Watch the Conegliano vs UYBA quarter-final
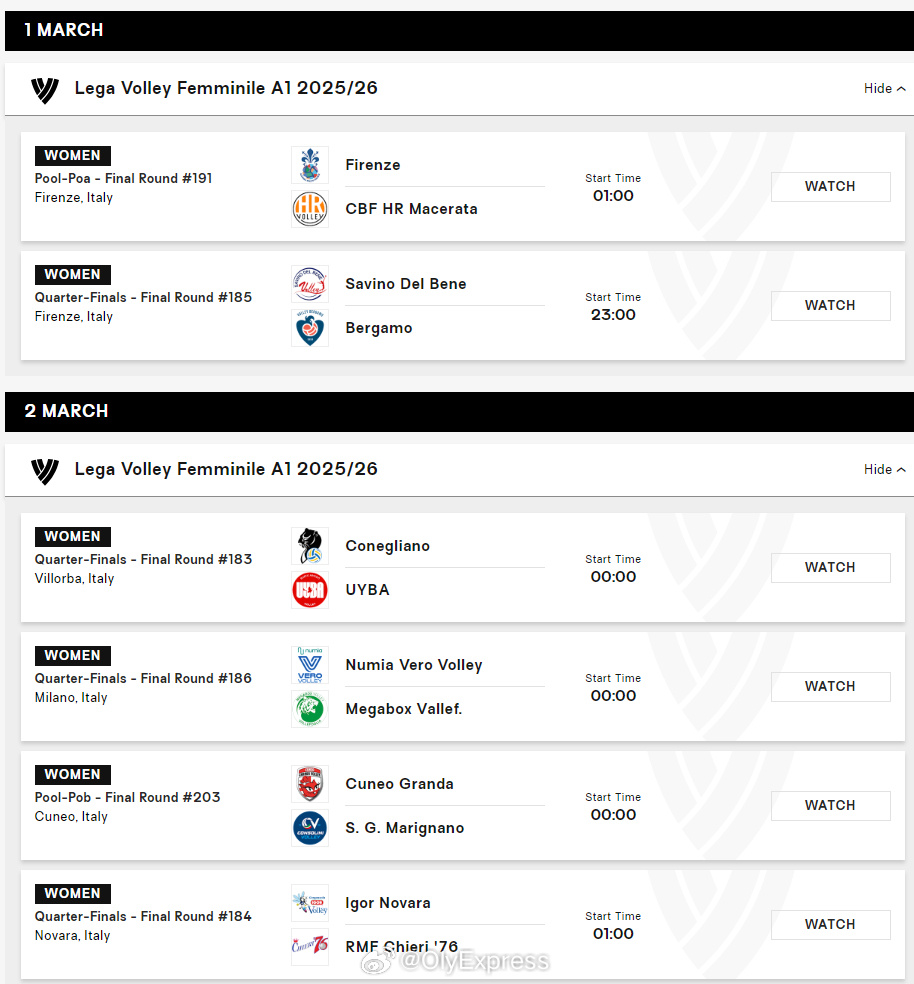The width and height of the screenshot is (914, 984). [831, 567]
